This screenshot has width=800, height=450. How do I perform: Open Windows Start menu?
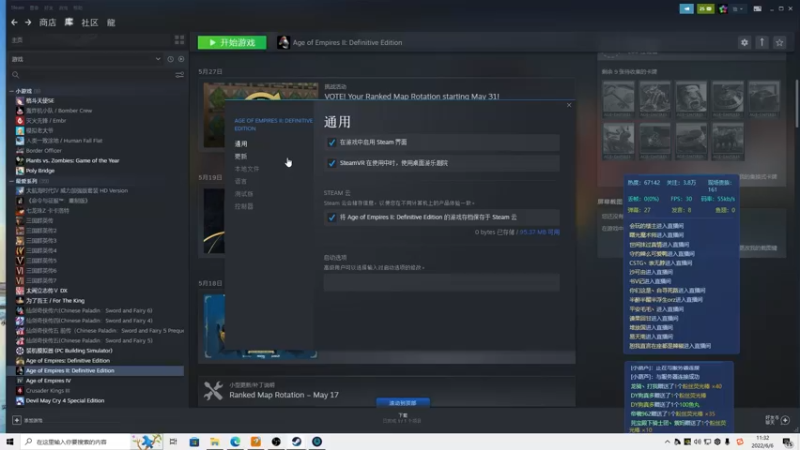[x=10, y=441]
